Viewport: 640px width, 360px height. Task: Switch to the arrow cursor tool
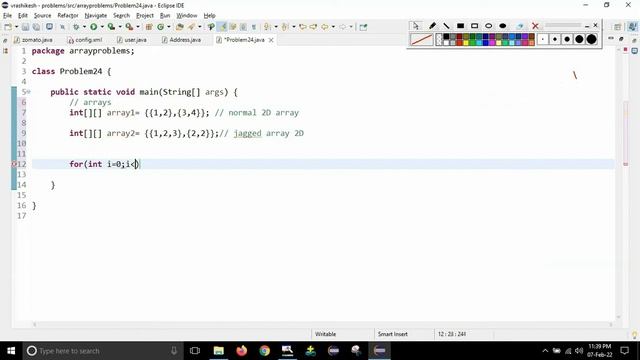416,26
